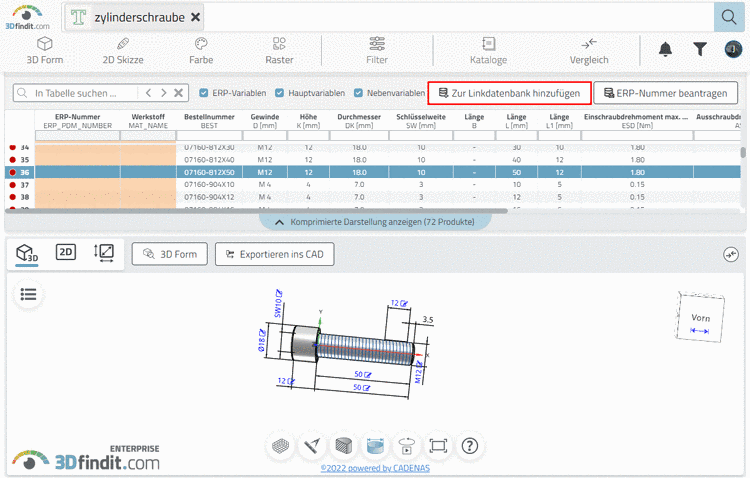Click the red status dot of row 37
The height and width of the screenshot is (478, 750).
point(12,185)
